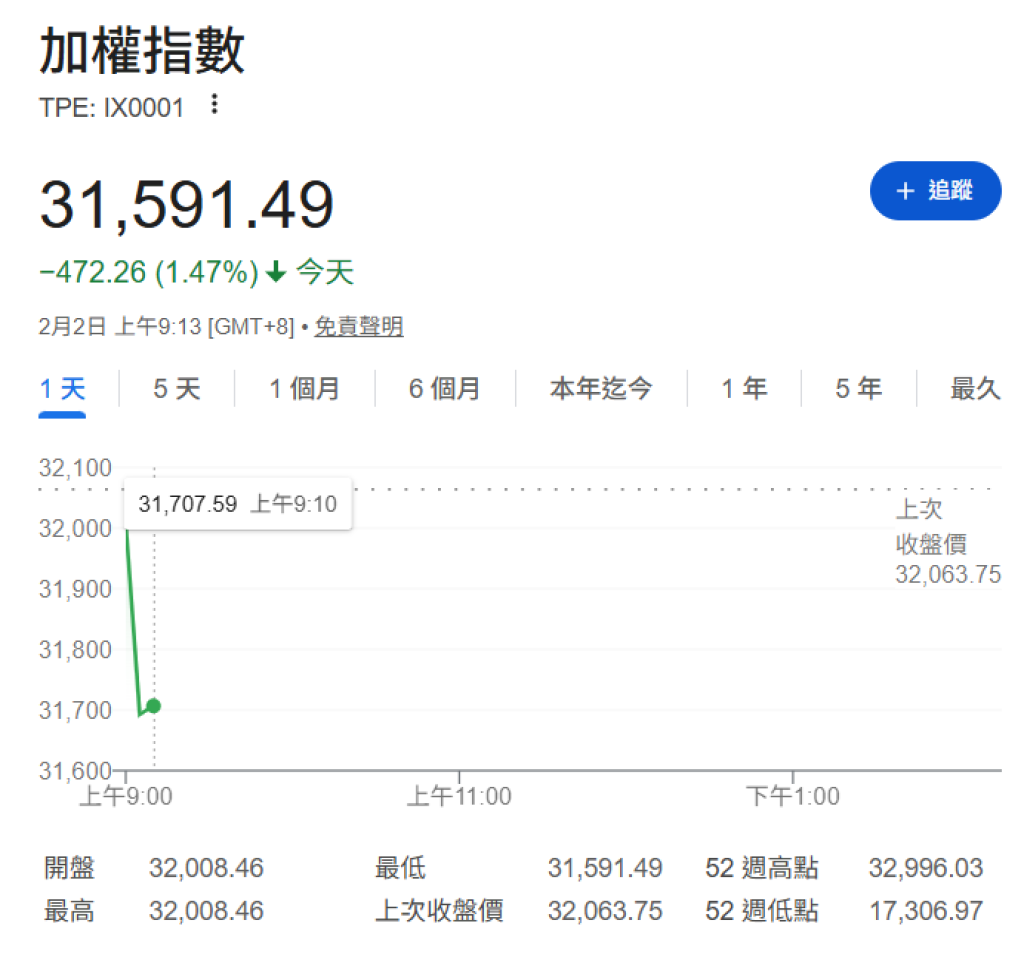Image resolution: width=1024 pixels, height=957 pixels.
Task: Follow the index with the 追蹤 button
Action: pyautogui.click(x=935, y=191)
